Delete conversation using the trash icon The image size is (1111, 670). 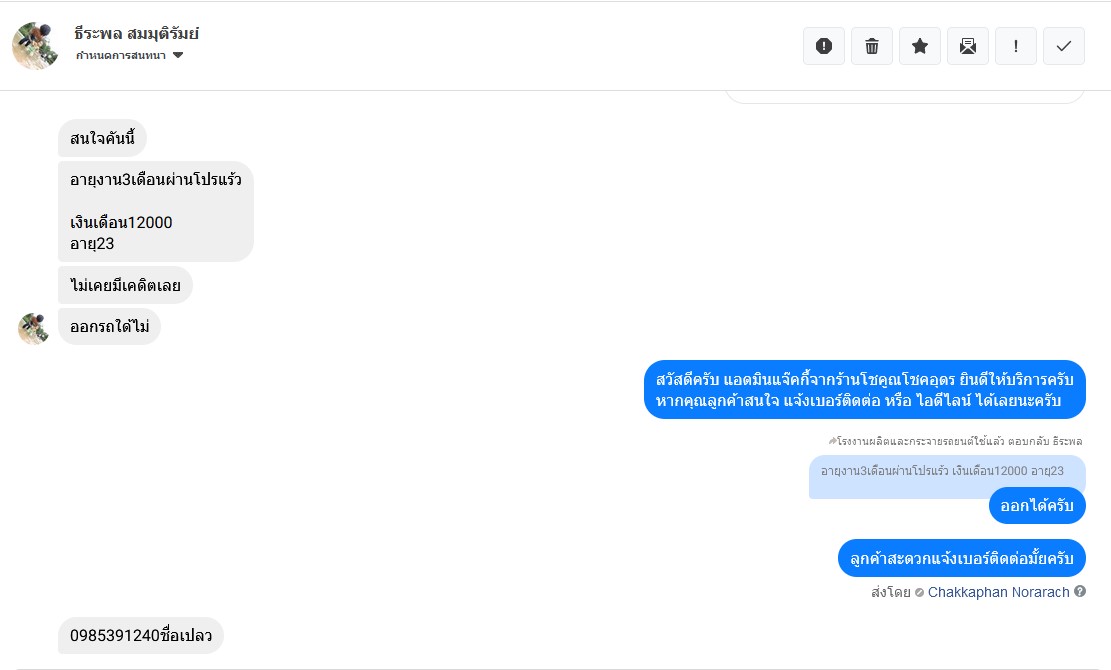click(x=872, y=46)
